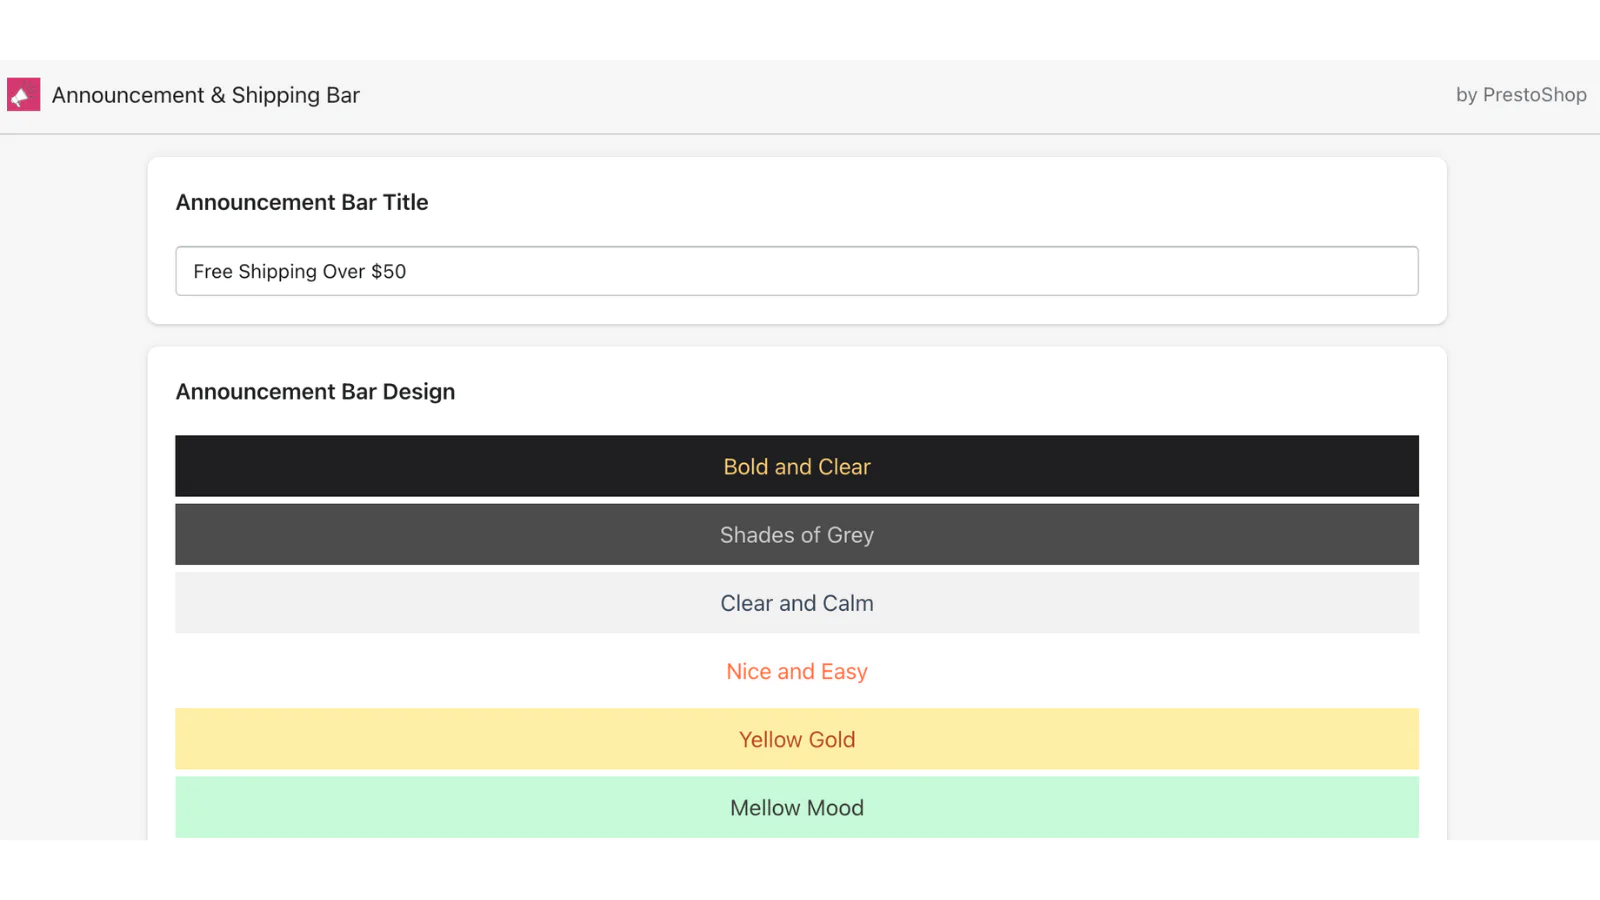Image resolution: width=1600 pixels, height=900 pixels.
Task: Click the Free Shipping Over $50 text
Action: (x=300, y=272)
